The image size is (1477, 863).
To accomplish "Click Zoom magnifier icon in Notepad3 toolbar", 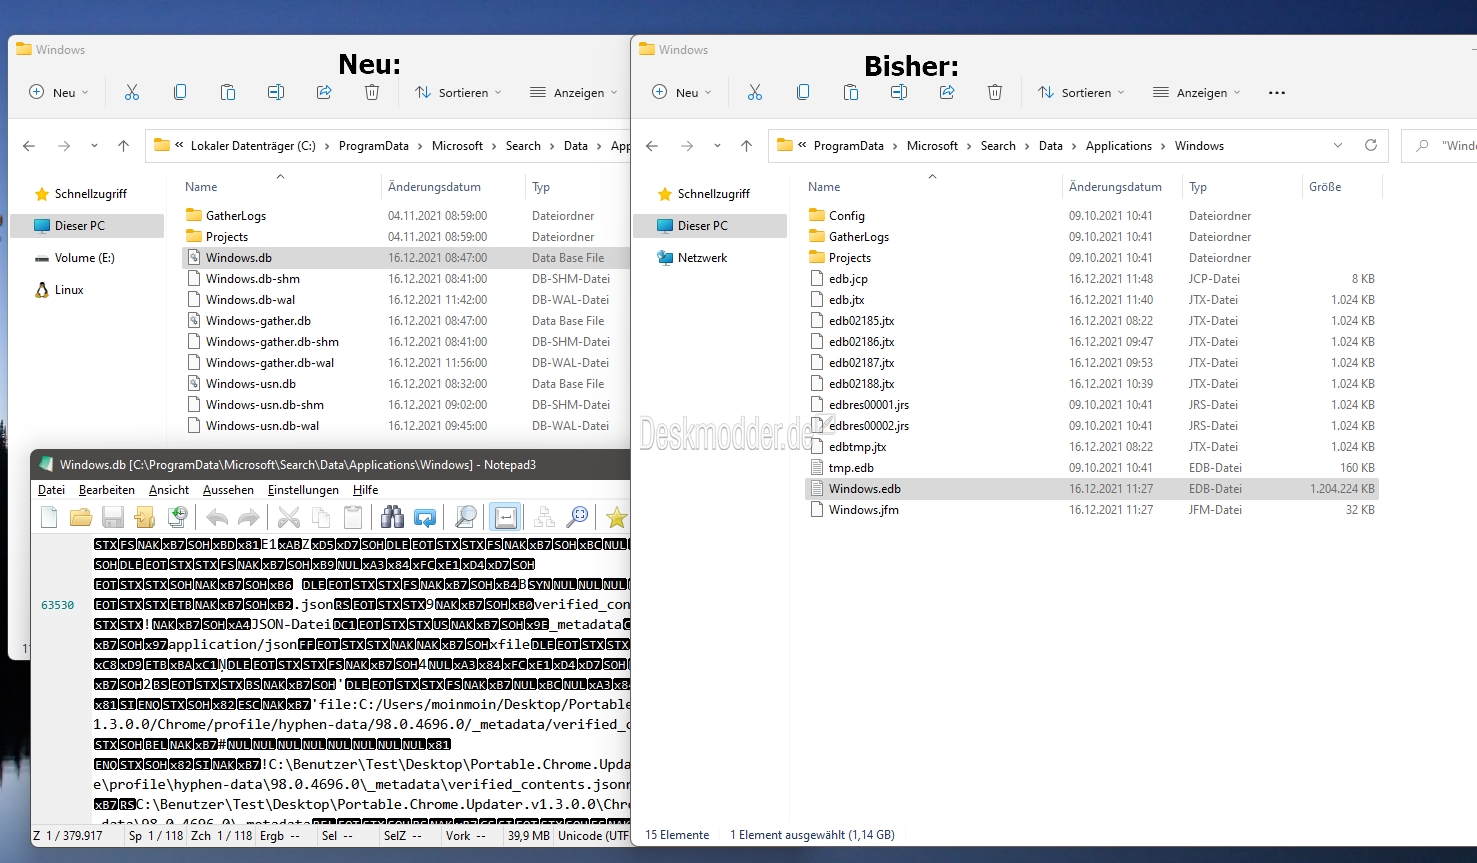I will click(x=577, y=517).
